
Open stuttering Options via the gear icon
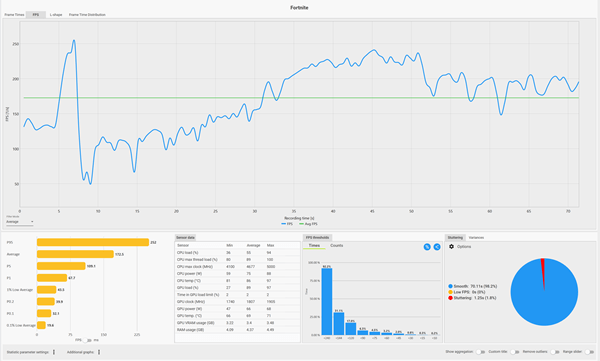pyautogui.click(x=451, y=247)
